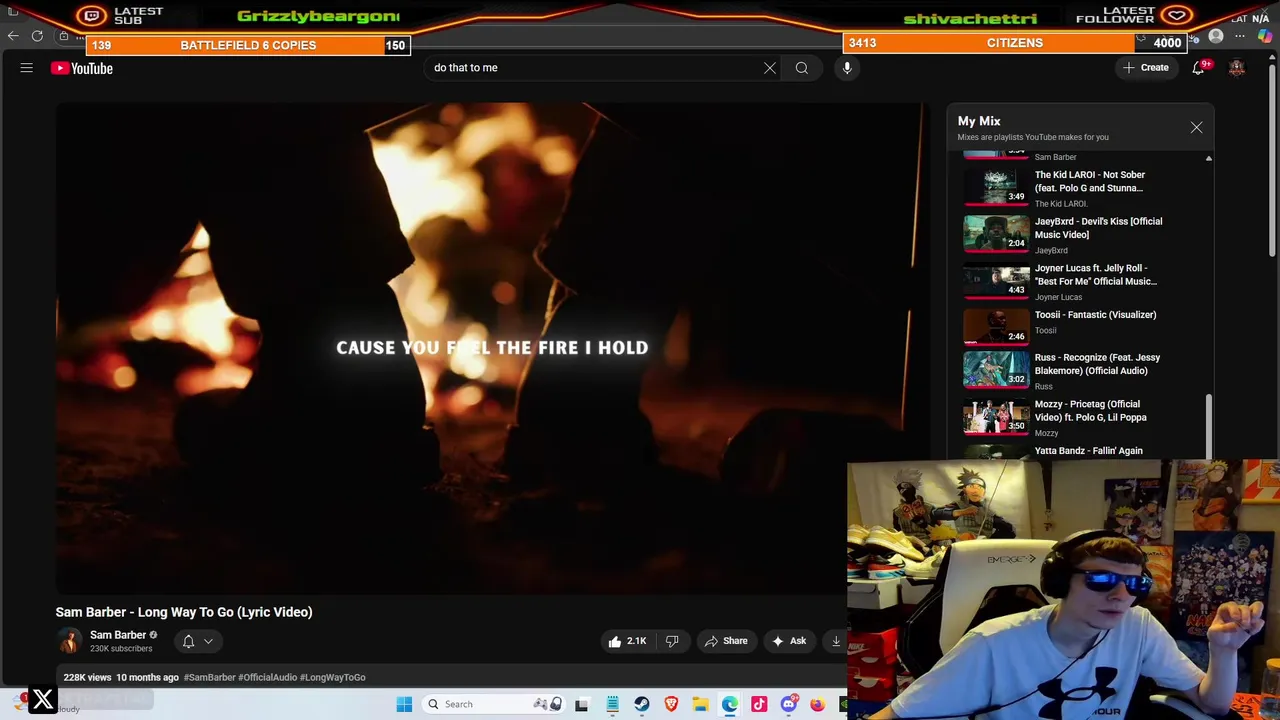This screenshot has width=1280, height=720.
Task: Open YouTube notifications bell
Action: click(x=1198, y=68)
